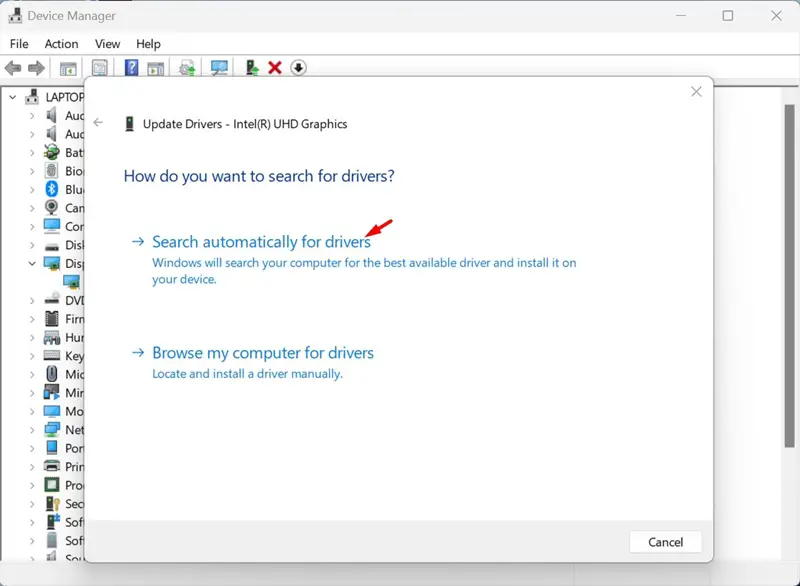The width and height of the screenshot is (800, 586).
Task: Click the Forward arrow toolbar icon
Action: [36, 68]
